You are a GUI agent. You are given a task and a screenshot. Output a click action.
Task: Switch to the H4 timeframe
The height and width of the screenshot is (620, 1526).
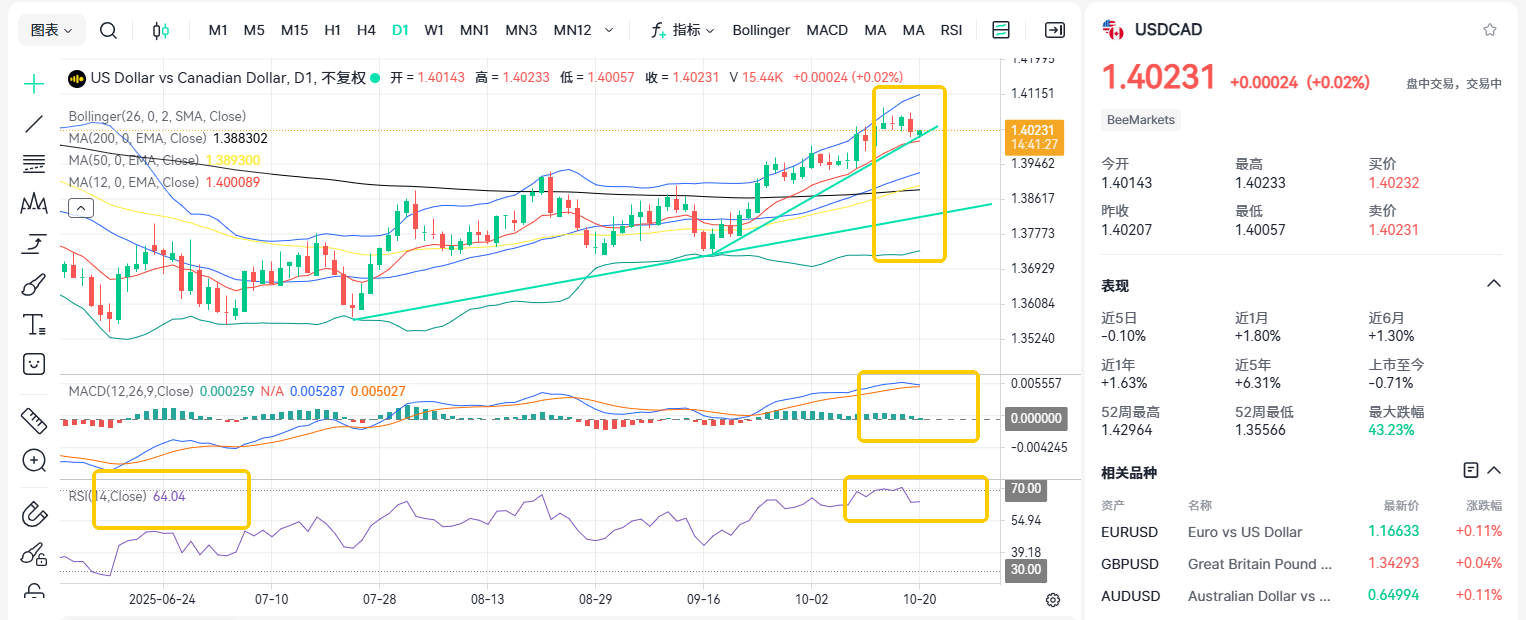[366, 30]
